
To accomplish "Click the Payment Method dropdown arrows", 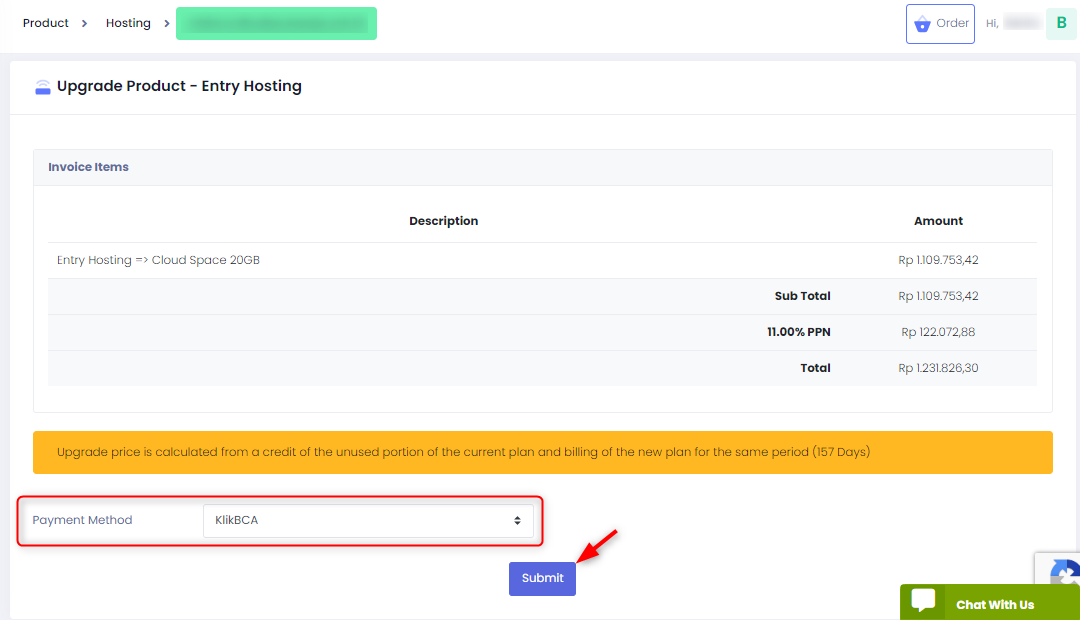I will click(517, 521).
